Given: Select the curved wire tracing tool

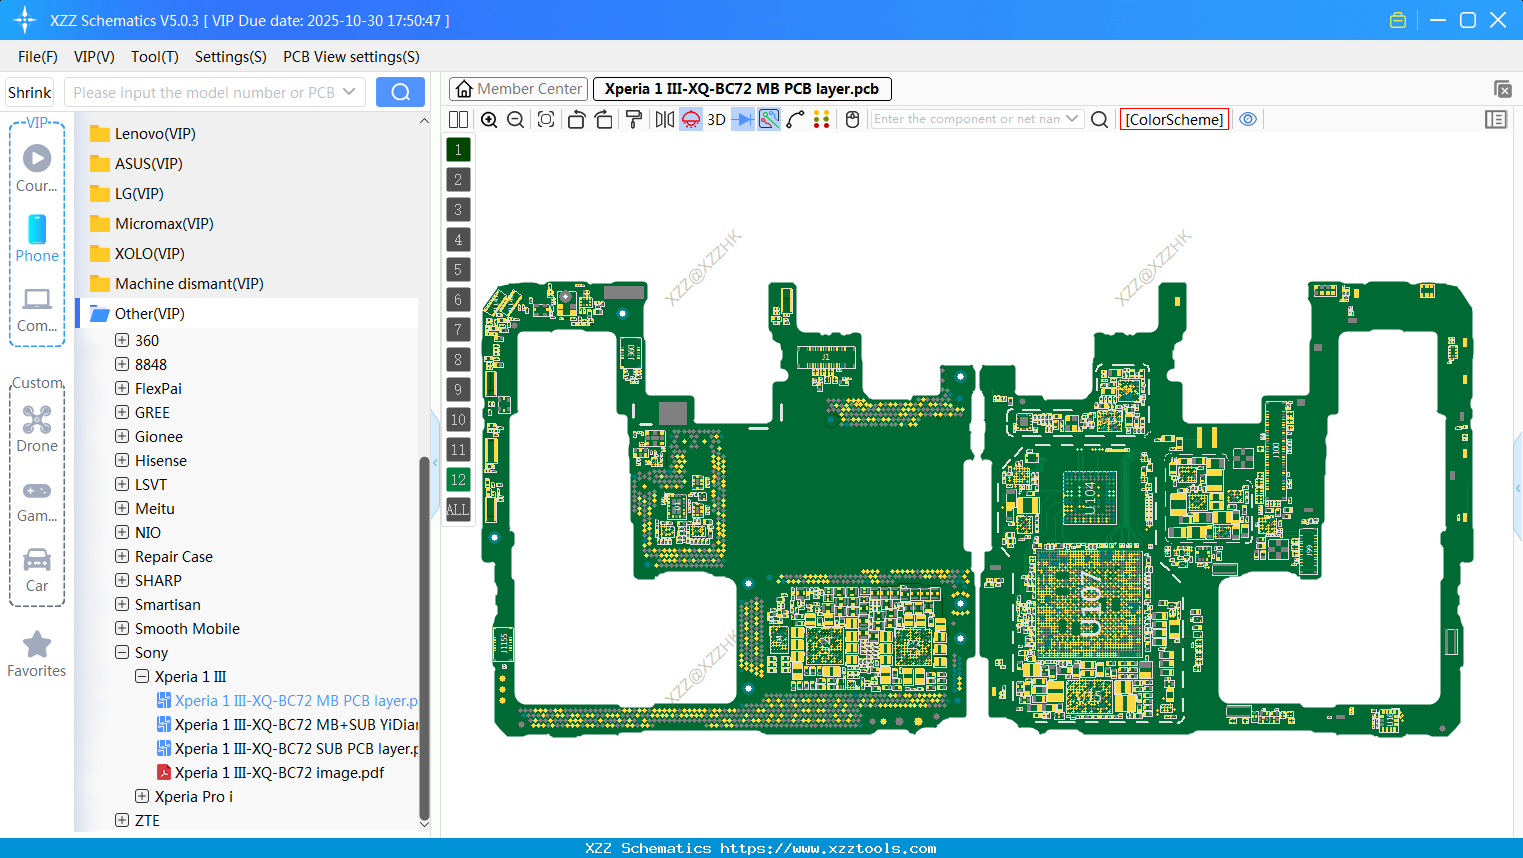Looking at the screenshot, I should coord(795,119).
